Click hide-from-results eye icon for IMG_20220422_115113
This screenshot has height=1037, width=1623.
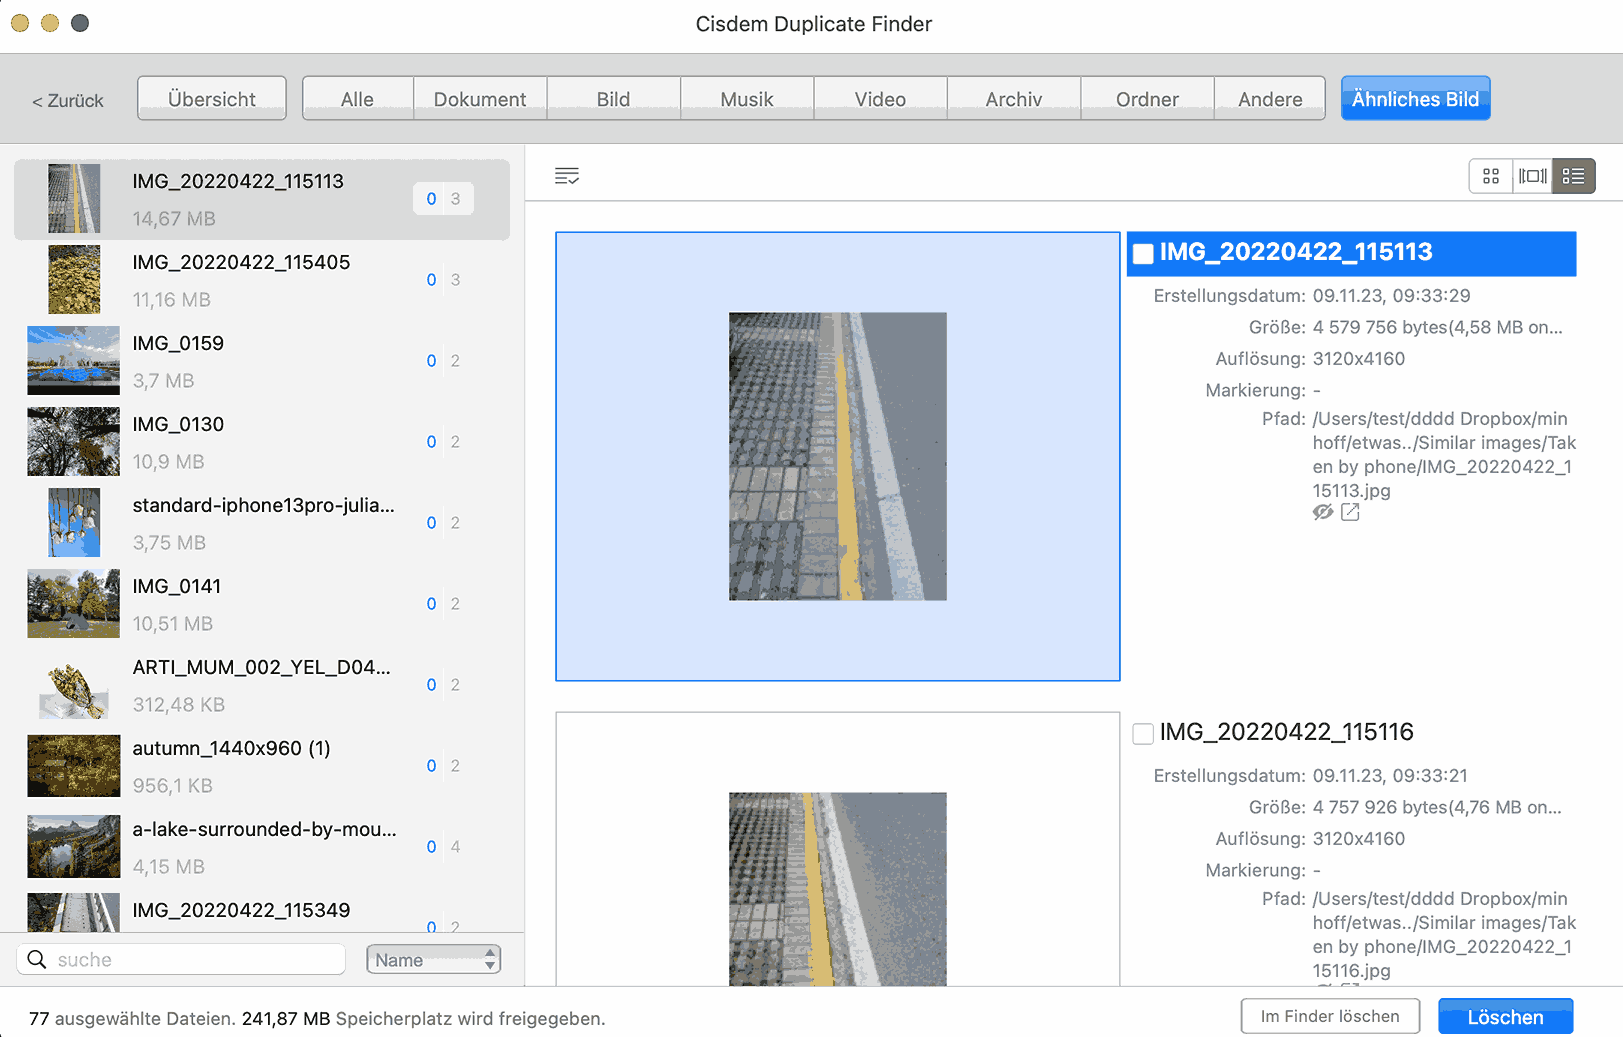point(1323,512)
